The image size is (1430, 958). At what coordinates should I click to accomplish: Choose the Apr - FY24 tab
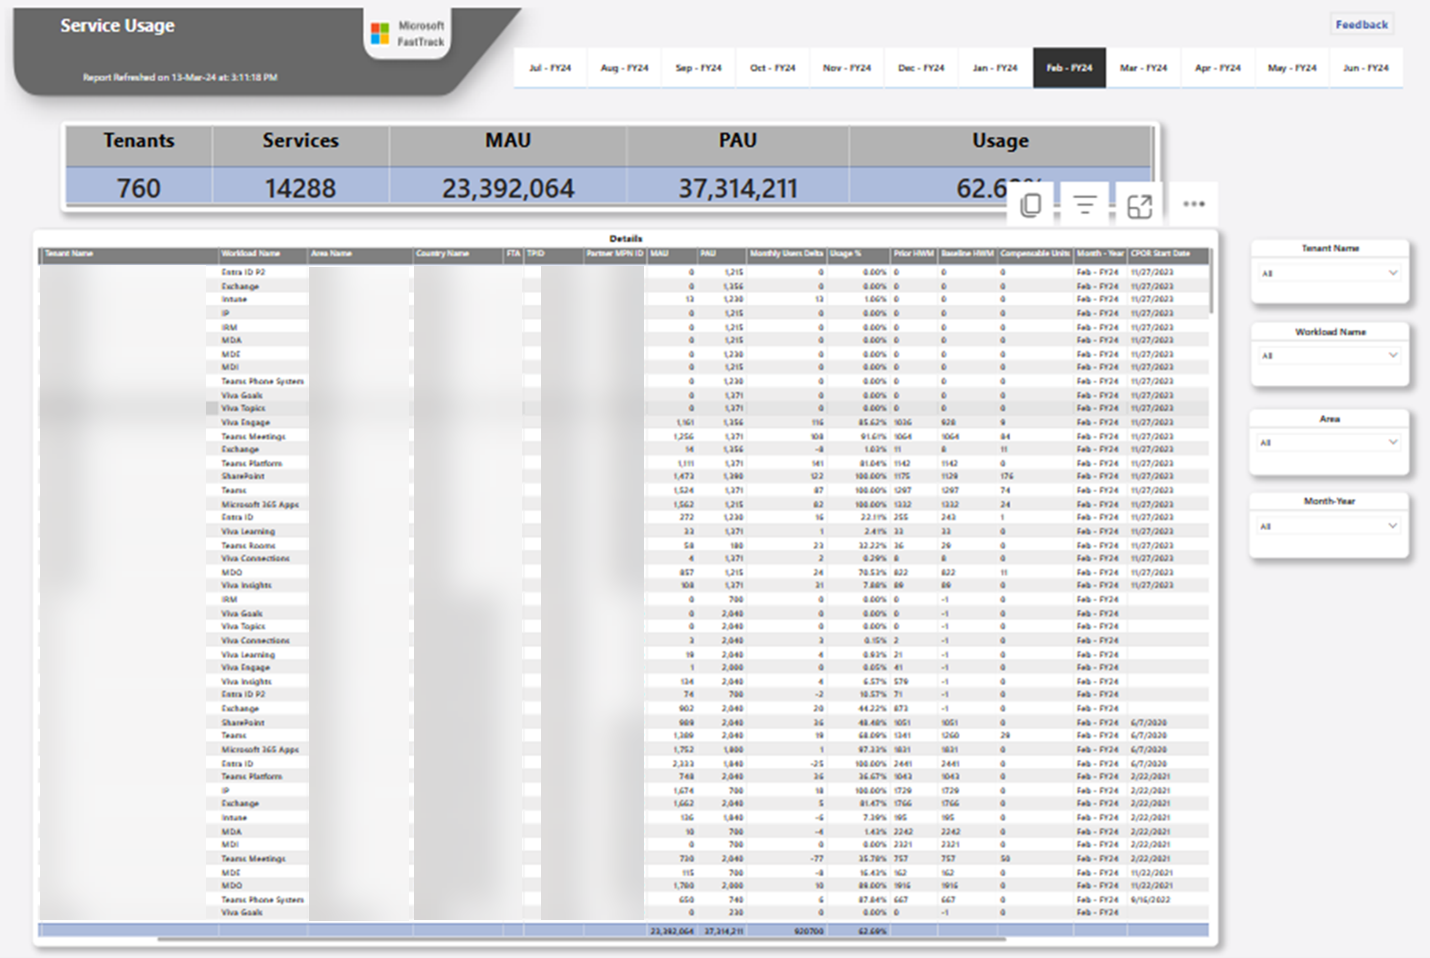point(1217,68)
